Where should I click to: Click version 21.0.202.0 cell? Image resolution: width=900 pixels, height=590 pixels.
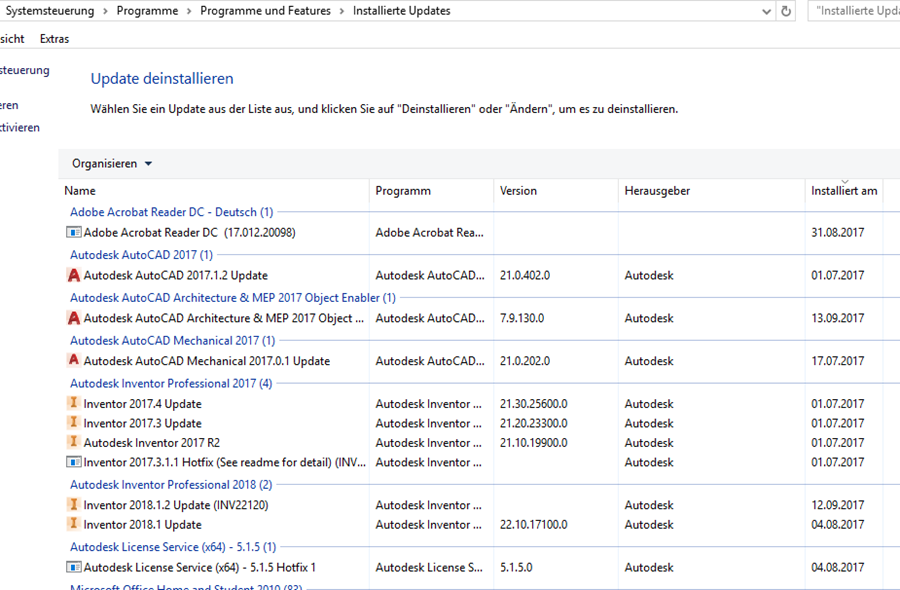point(525,361)
